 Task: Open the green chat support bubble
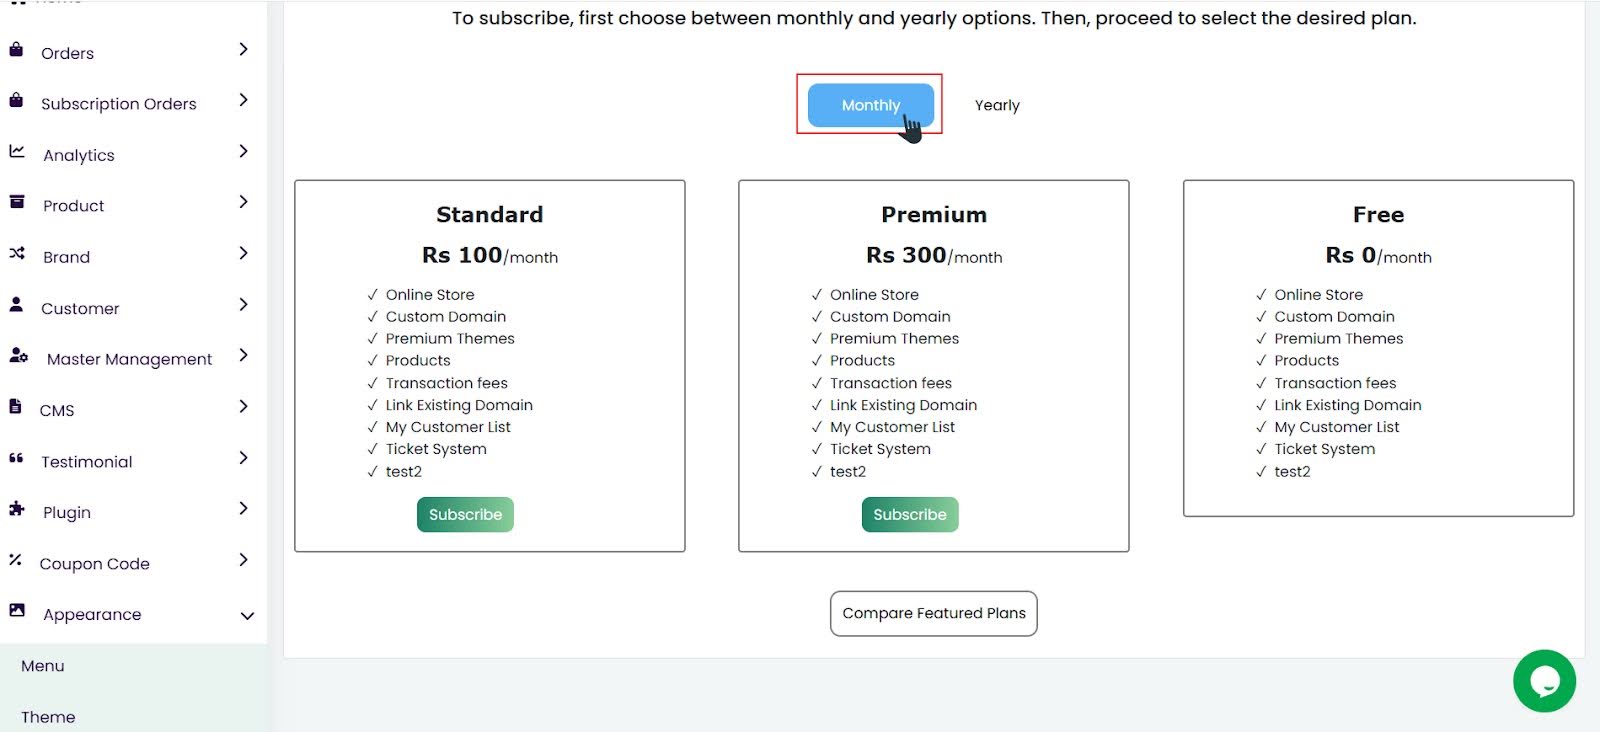(x=1544, y=681)
